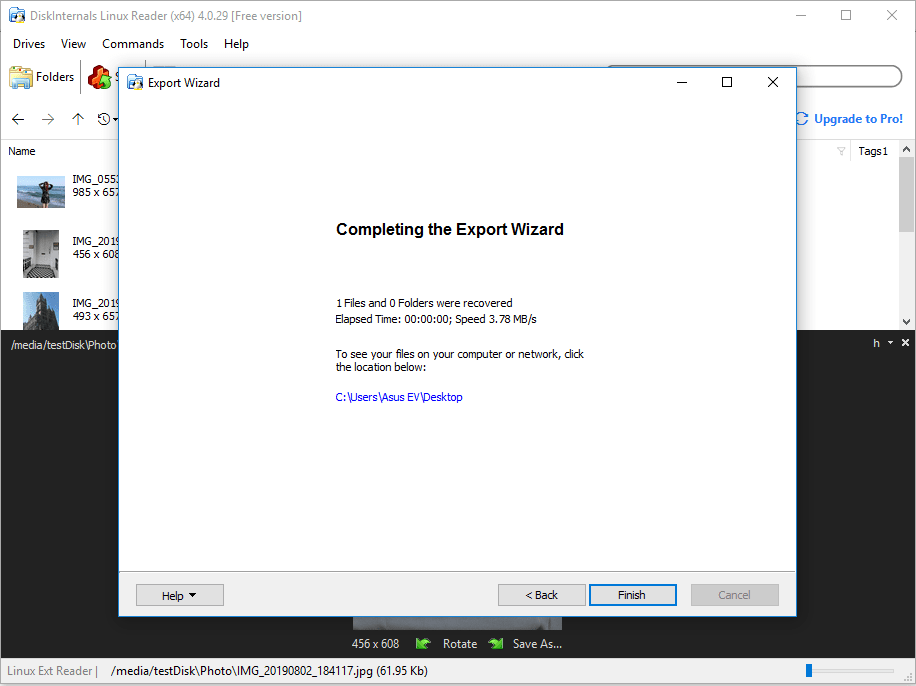
Task: Click the Name column header
Action: (22, 151)
